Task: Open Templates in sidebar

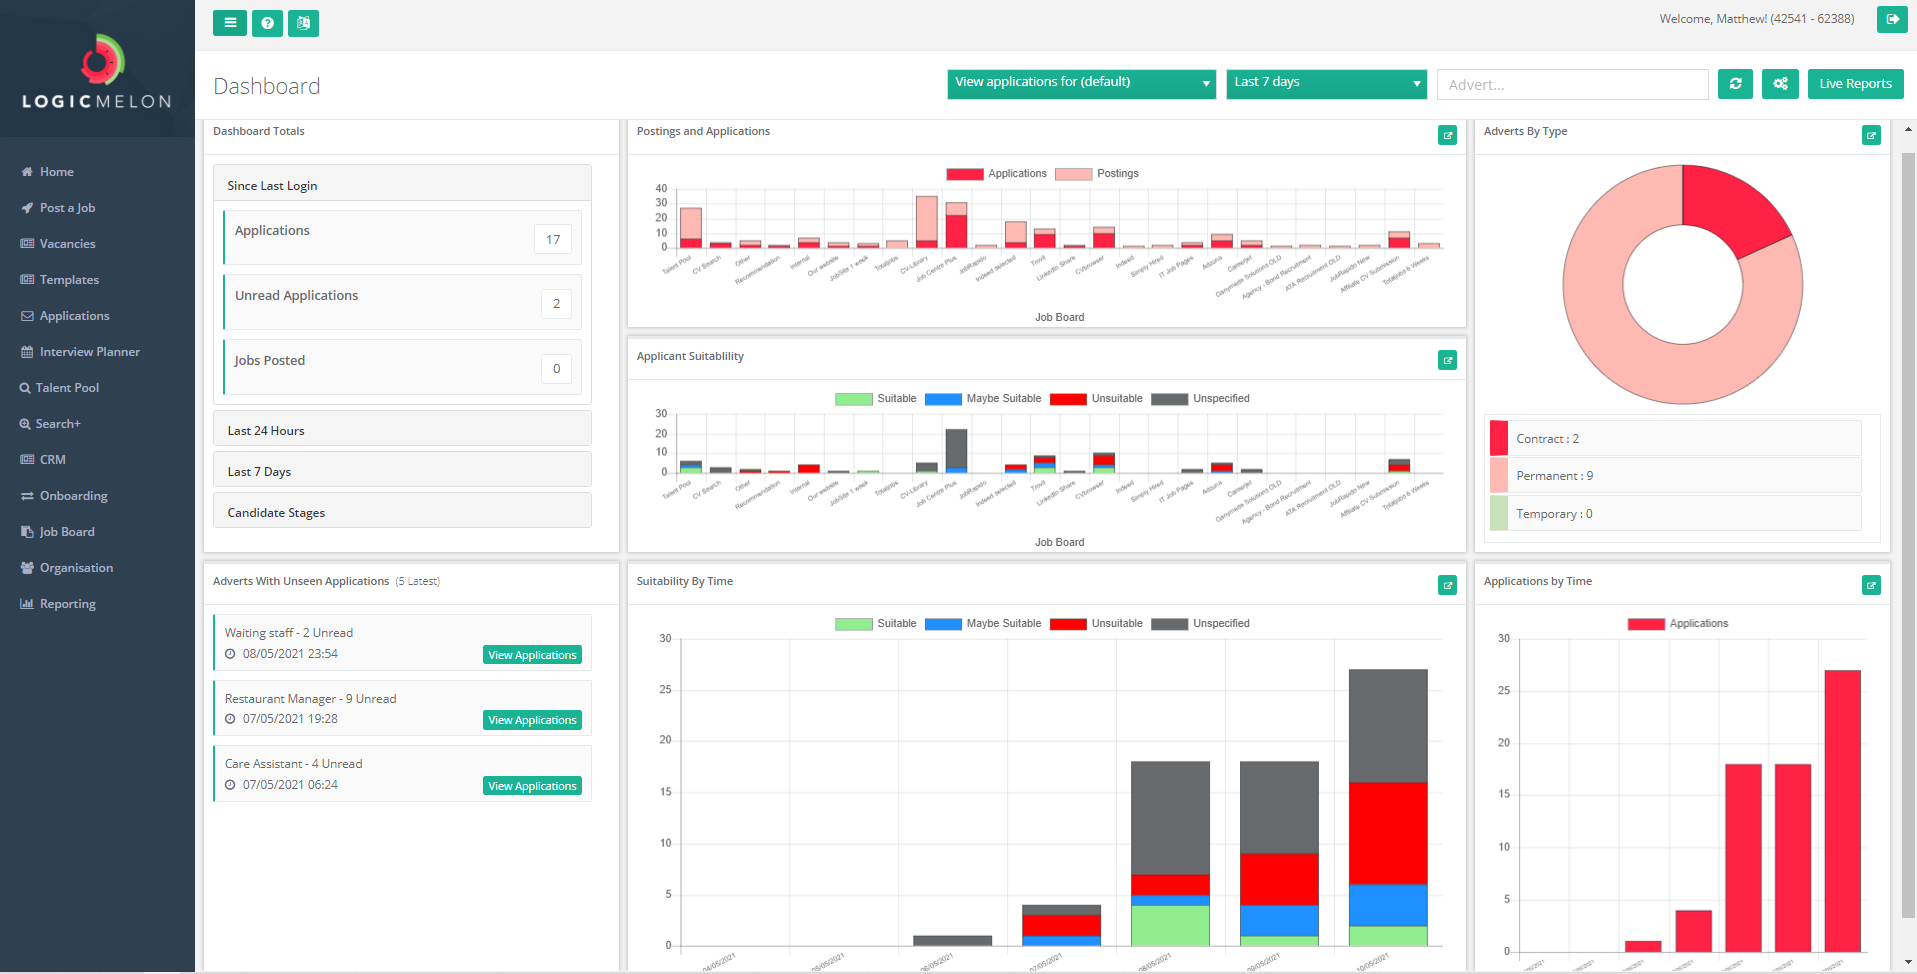Action: (x=60, y=280)
